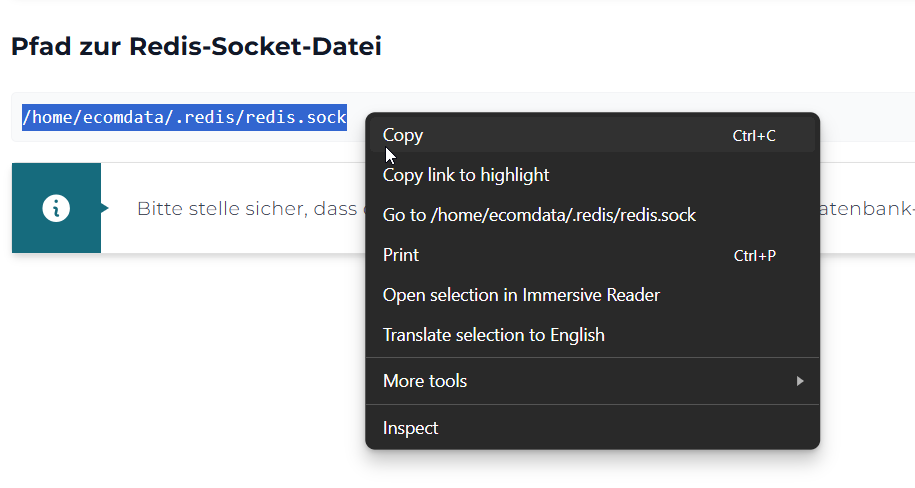915x488 pixels.
Task: Choose Copy link to highlight
Action: (466, 175)
